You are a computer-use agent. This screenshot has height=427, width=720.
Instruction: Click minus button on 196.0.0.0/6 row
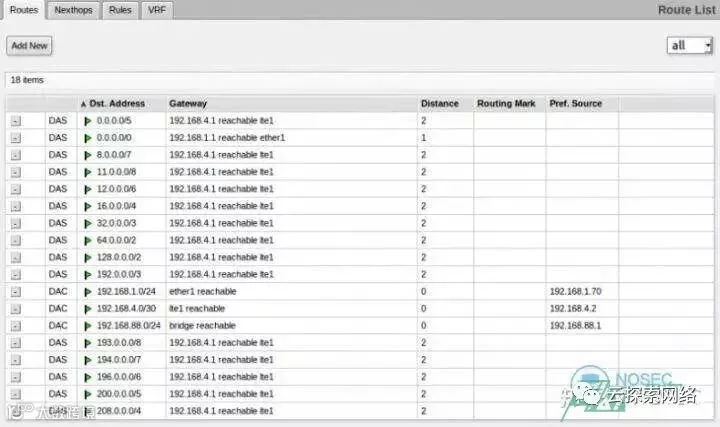coord(16,377)
